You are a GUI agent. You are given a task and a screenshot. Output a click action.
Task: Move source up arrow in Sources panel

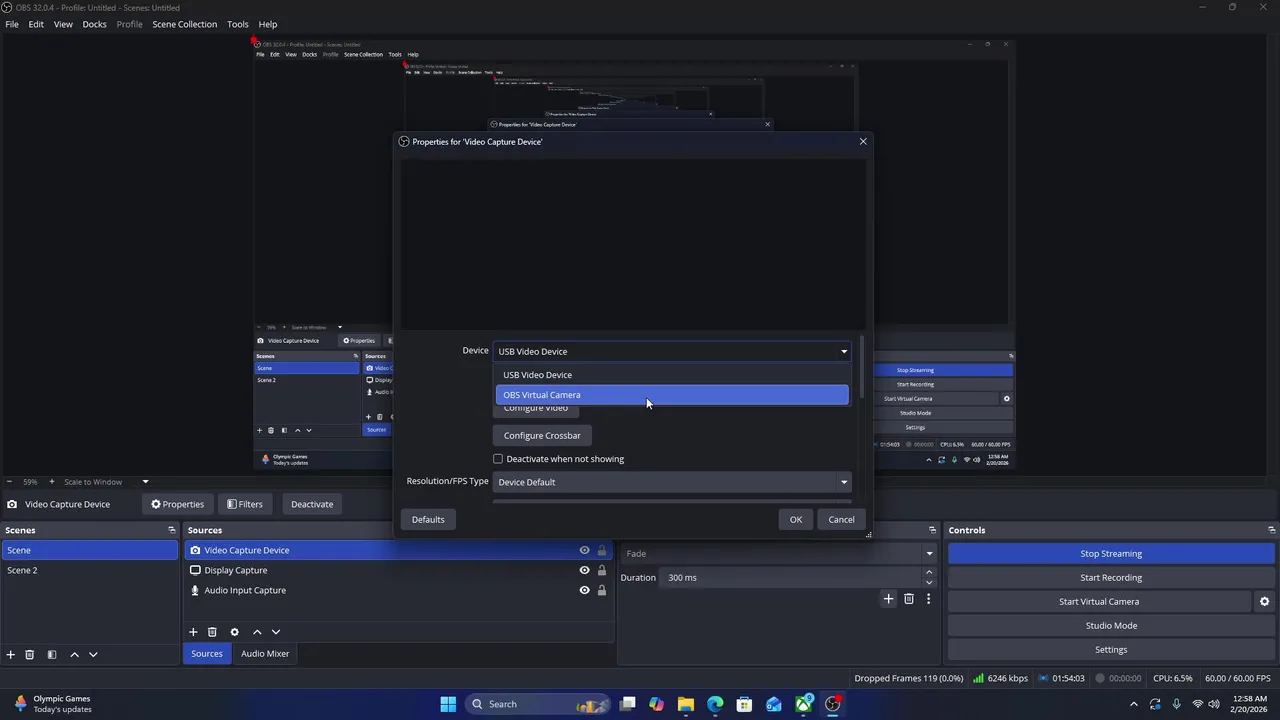click(257, 632)
